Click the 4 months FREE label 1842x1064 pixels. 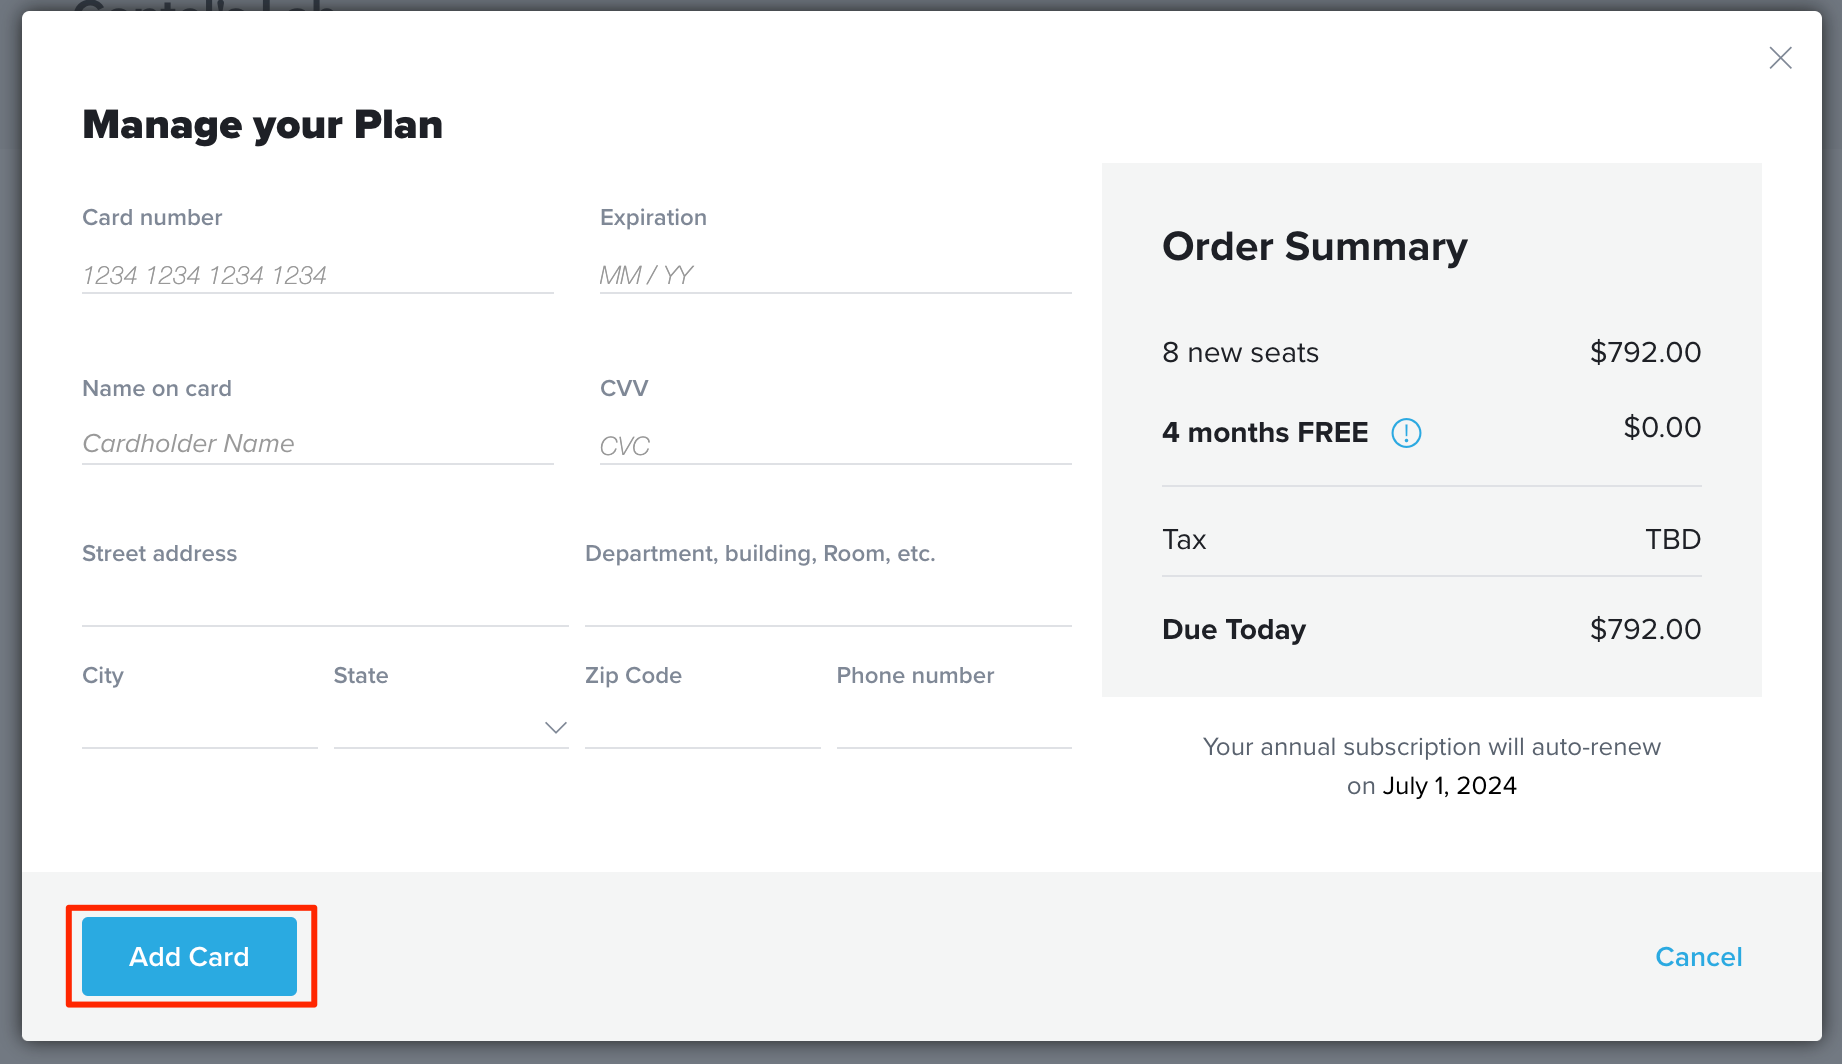(1265, 433)
